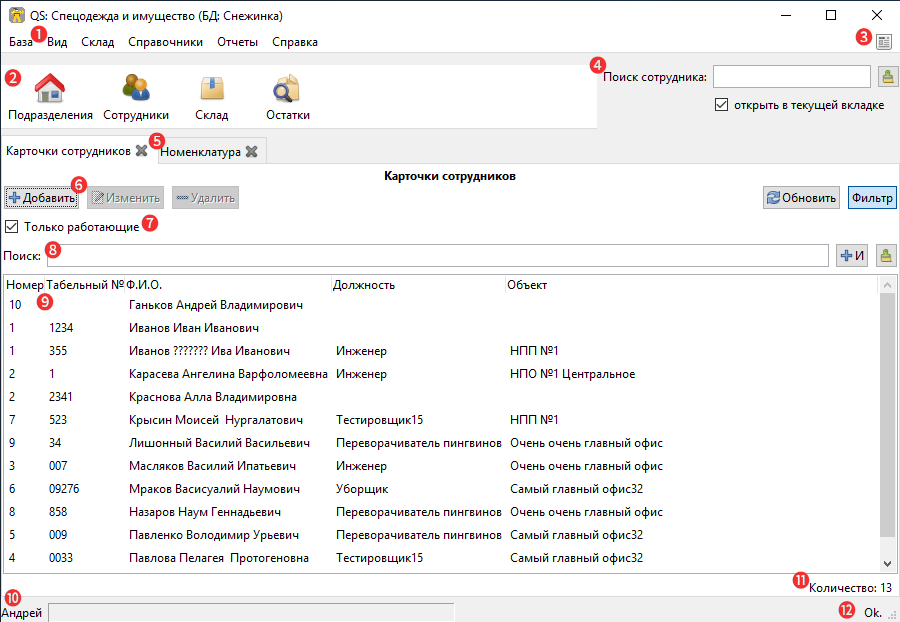This screenshot has width=900, height=622.
Task: Click the Удалить button
Action: click(x=205, y=198)
